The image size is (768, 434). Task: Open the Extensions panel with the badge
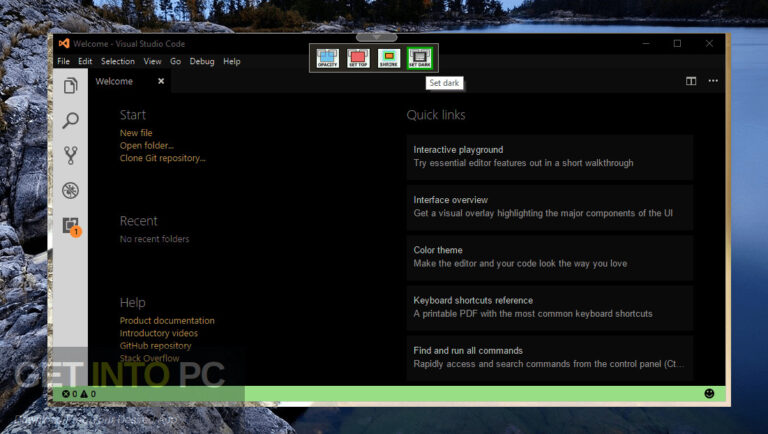pyautogui.click(x=72, y=226)
